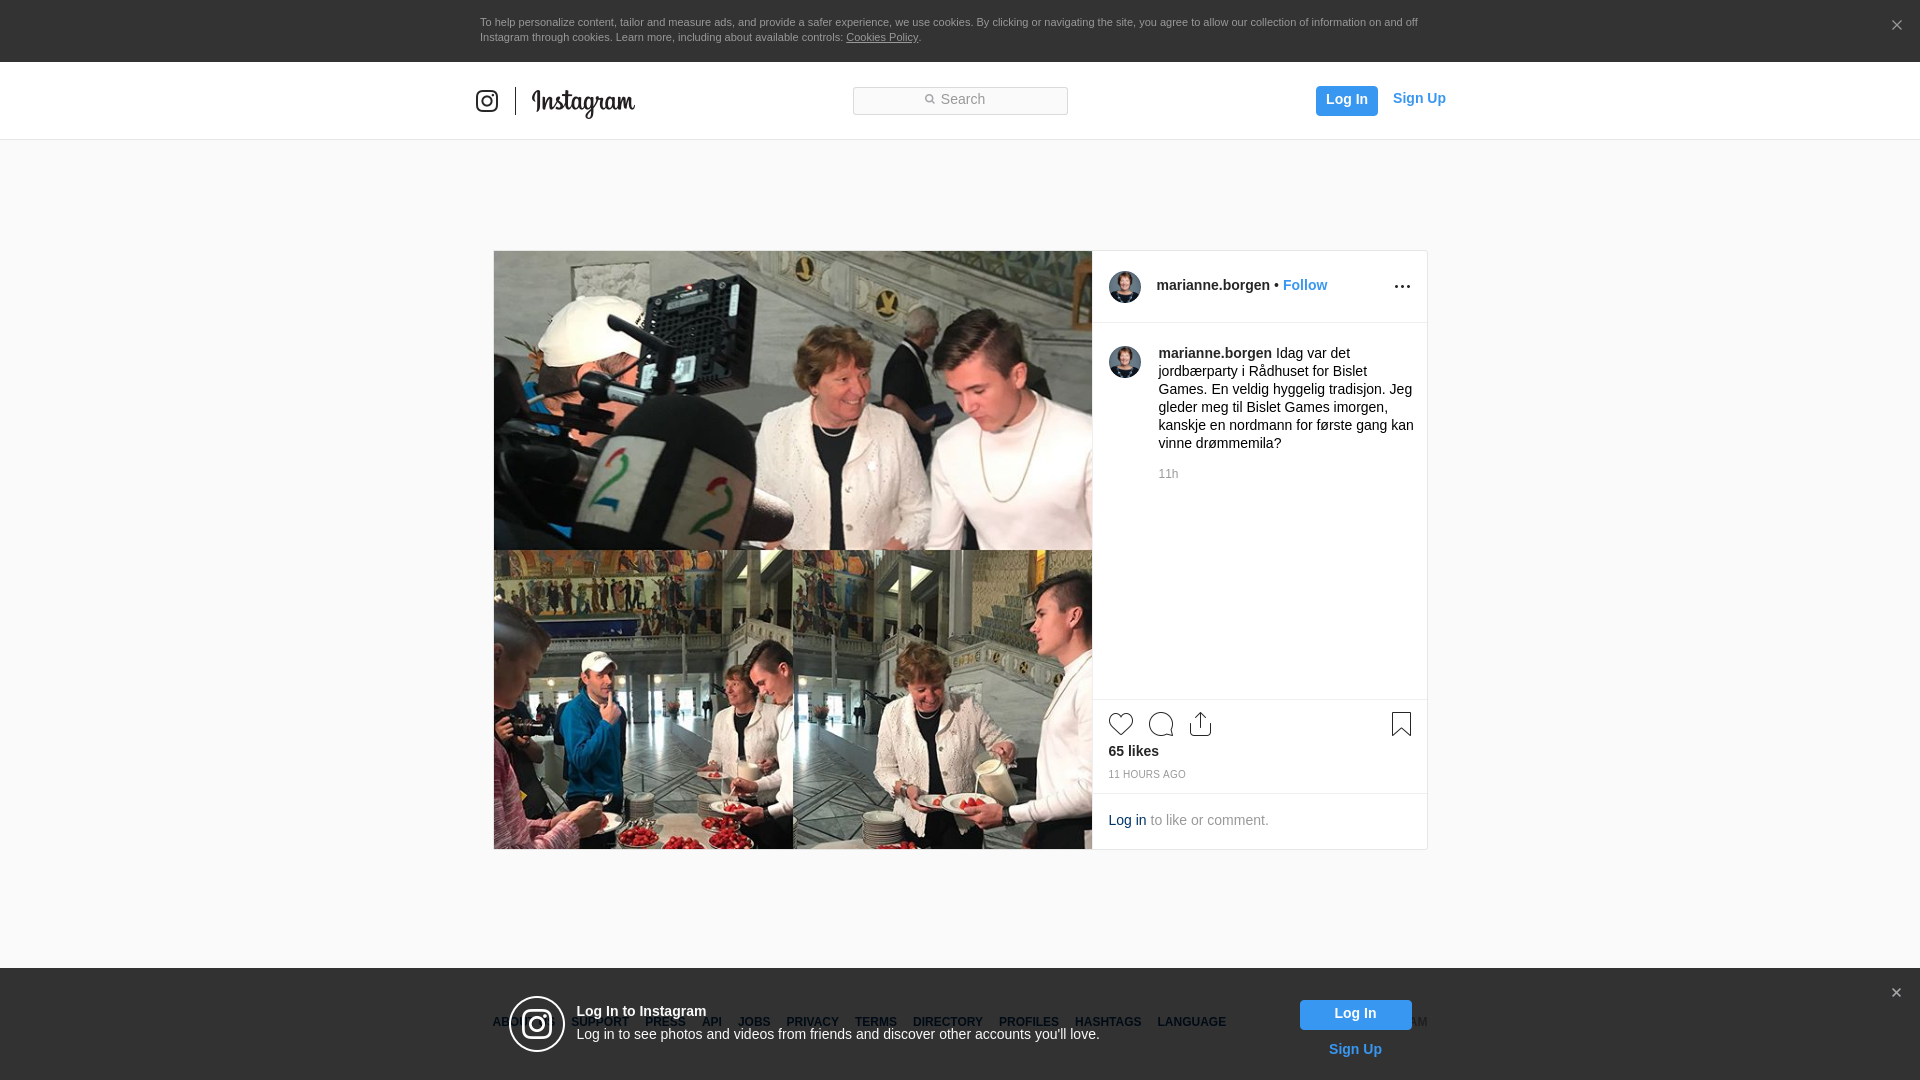Open the three-dots more options menu

(x=1402, y=287)
